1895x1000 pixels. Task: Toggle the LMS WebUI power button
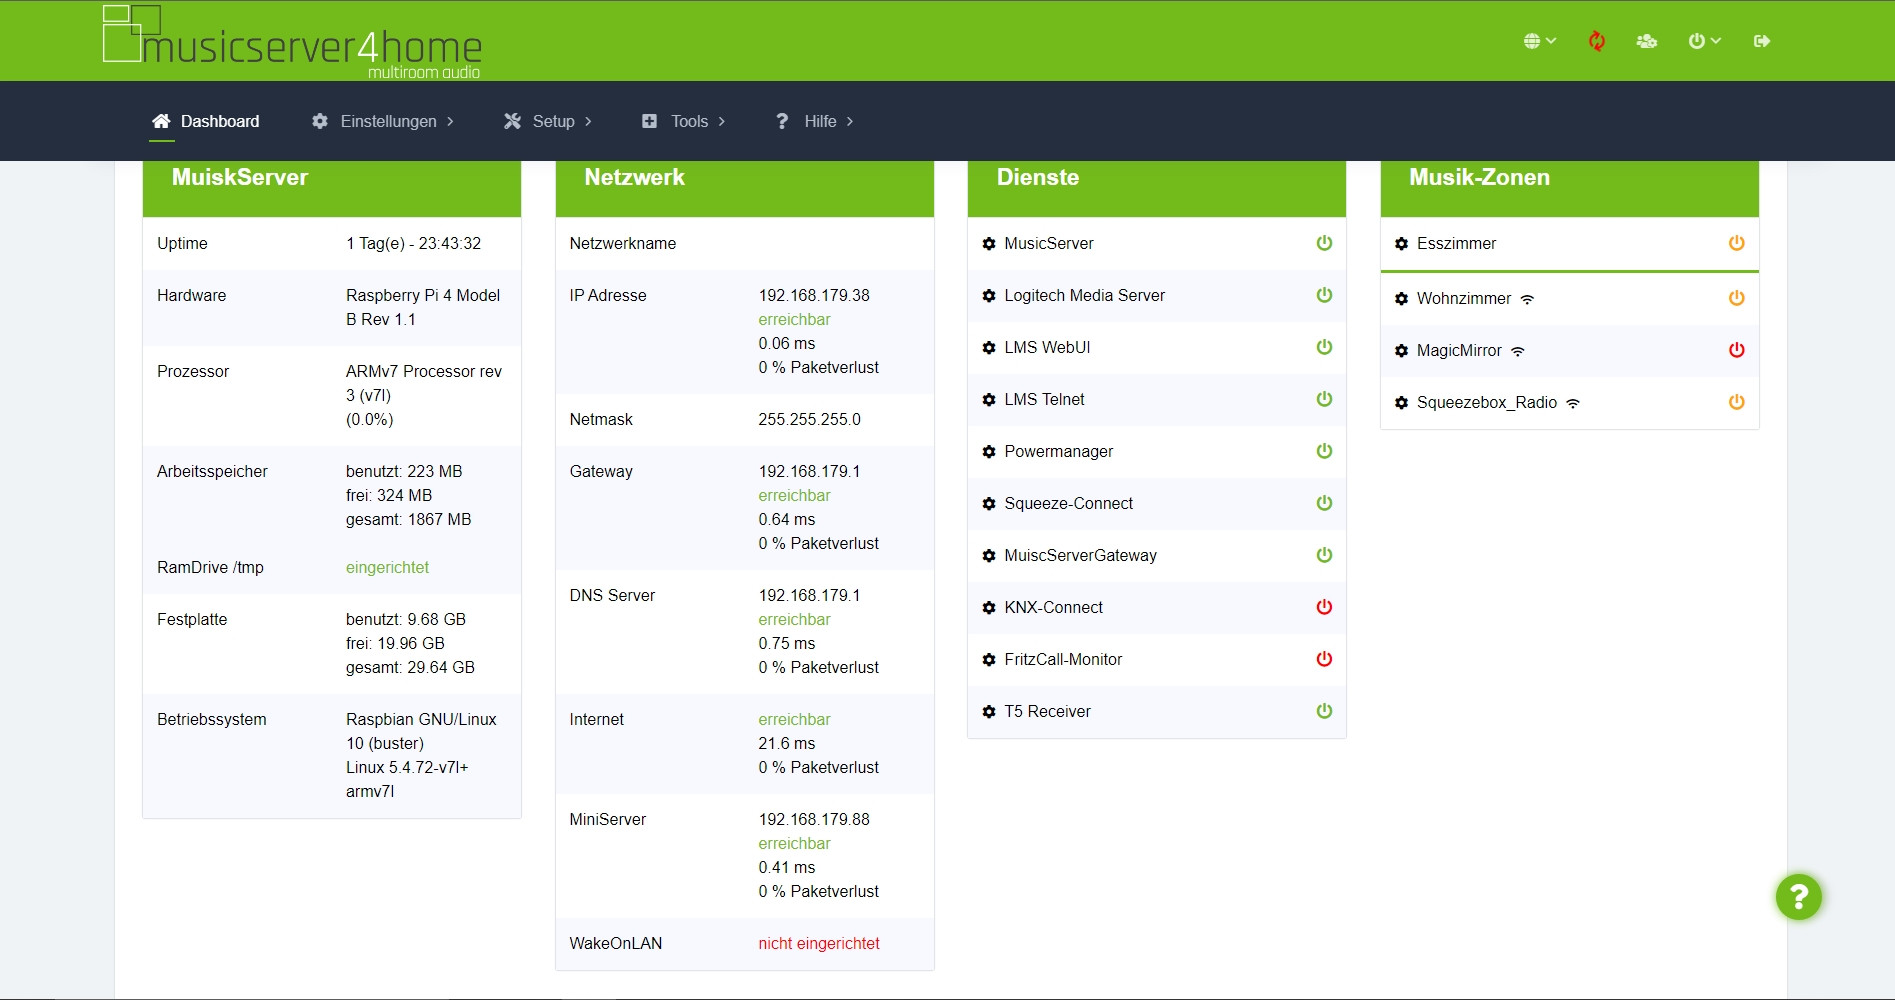(x=1324, y=347)
